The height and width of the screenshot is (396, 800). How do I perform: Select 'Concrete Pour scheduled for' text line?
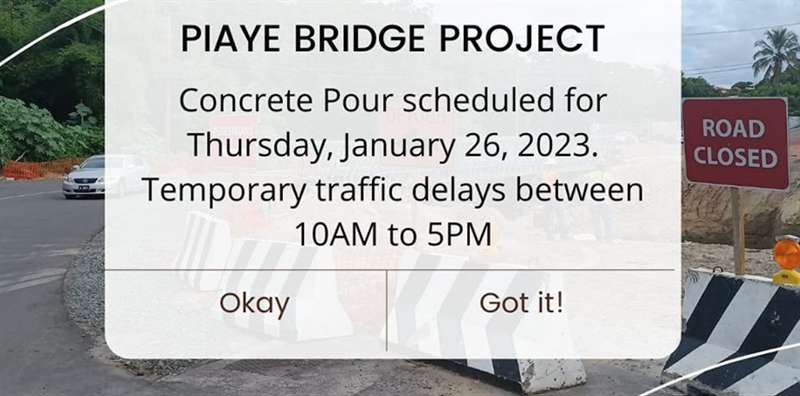pyautogui.click(x=393, y=101)
